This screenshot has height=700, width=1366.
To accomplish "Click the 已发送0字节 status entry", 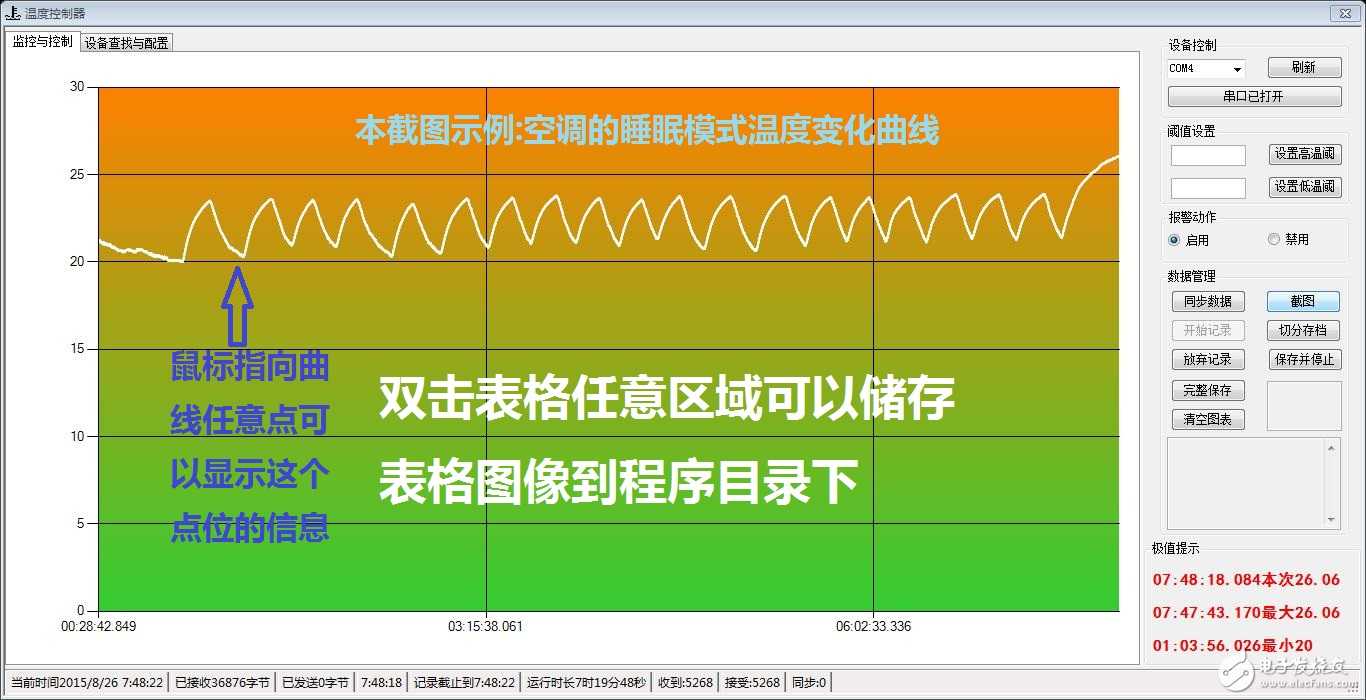I will pos(315,683).
